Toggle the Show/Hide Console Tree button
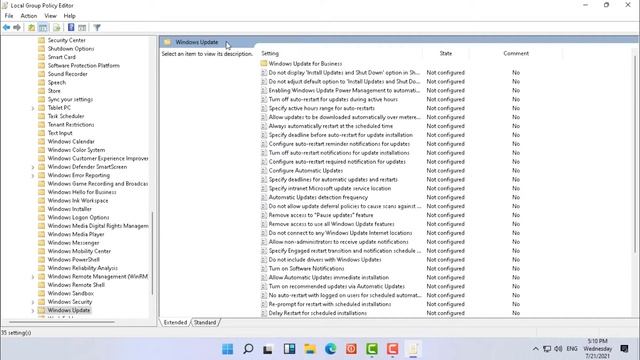This screenshot has height=360, width=640. coord(43,27)
